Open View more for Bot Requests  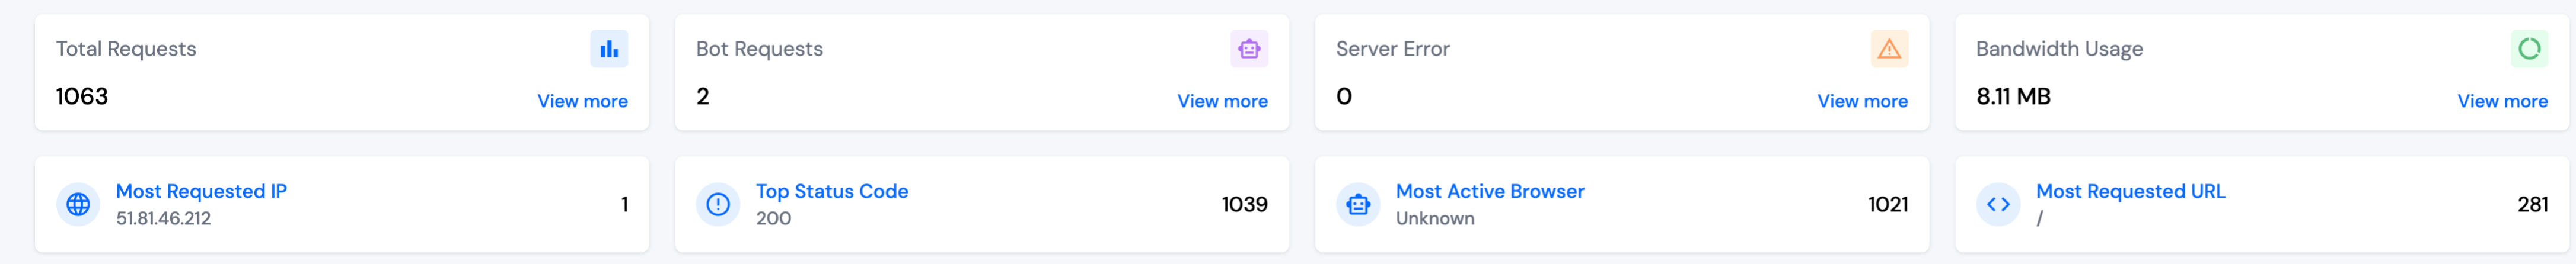pos(1222,101)
